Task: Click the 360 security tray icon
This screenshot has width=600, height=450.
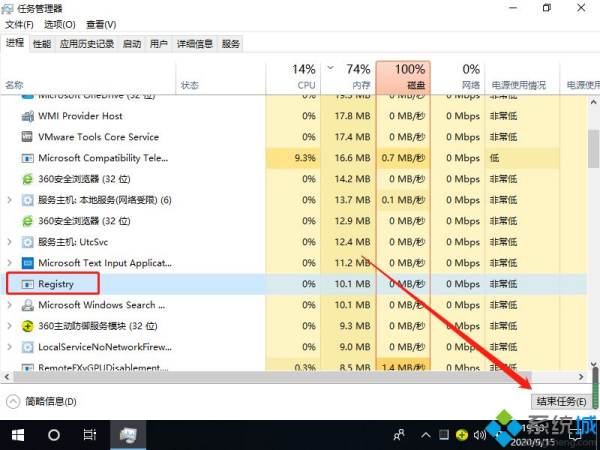Action: pyautogui.click(x=462, y=435)
